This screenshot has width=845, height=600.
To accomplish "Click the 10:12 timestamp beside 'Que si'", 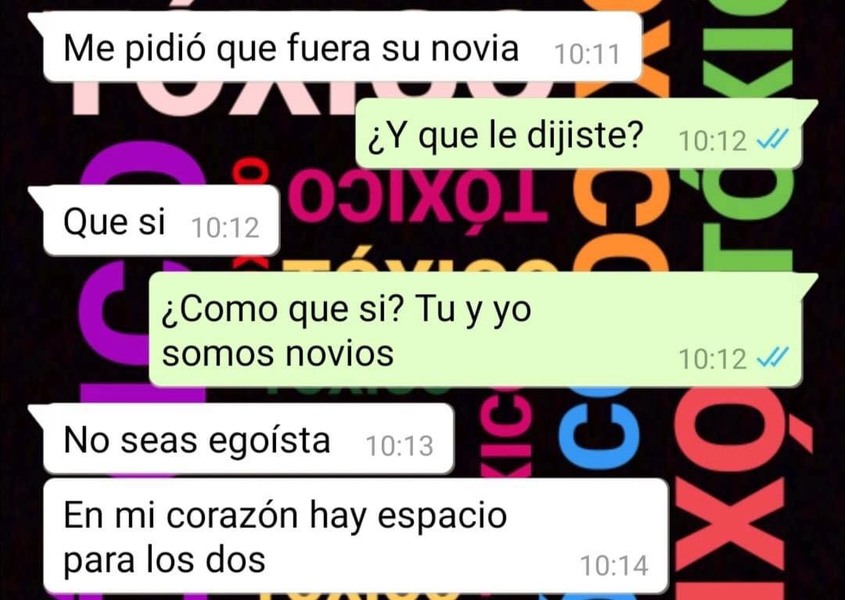I will tap(225, 228).
